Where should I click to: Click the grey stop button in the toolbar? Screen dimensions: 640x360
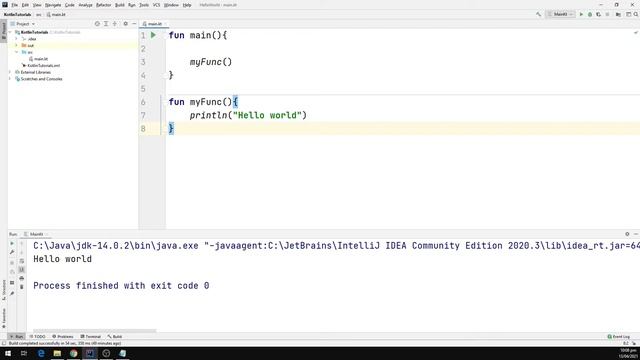click(x=607, y=14)
